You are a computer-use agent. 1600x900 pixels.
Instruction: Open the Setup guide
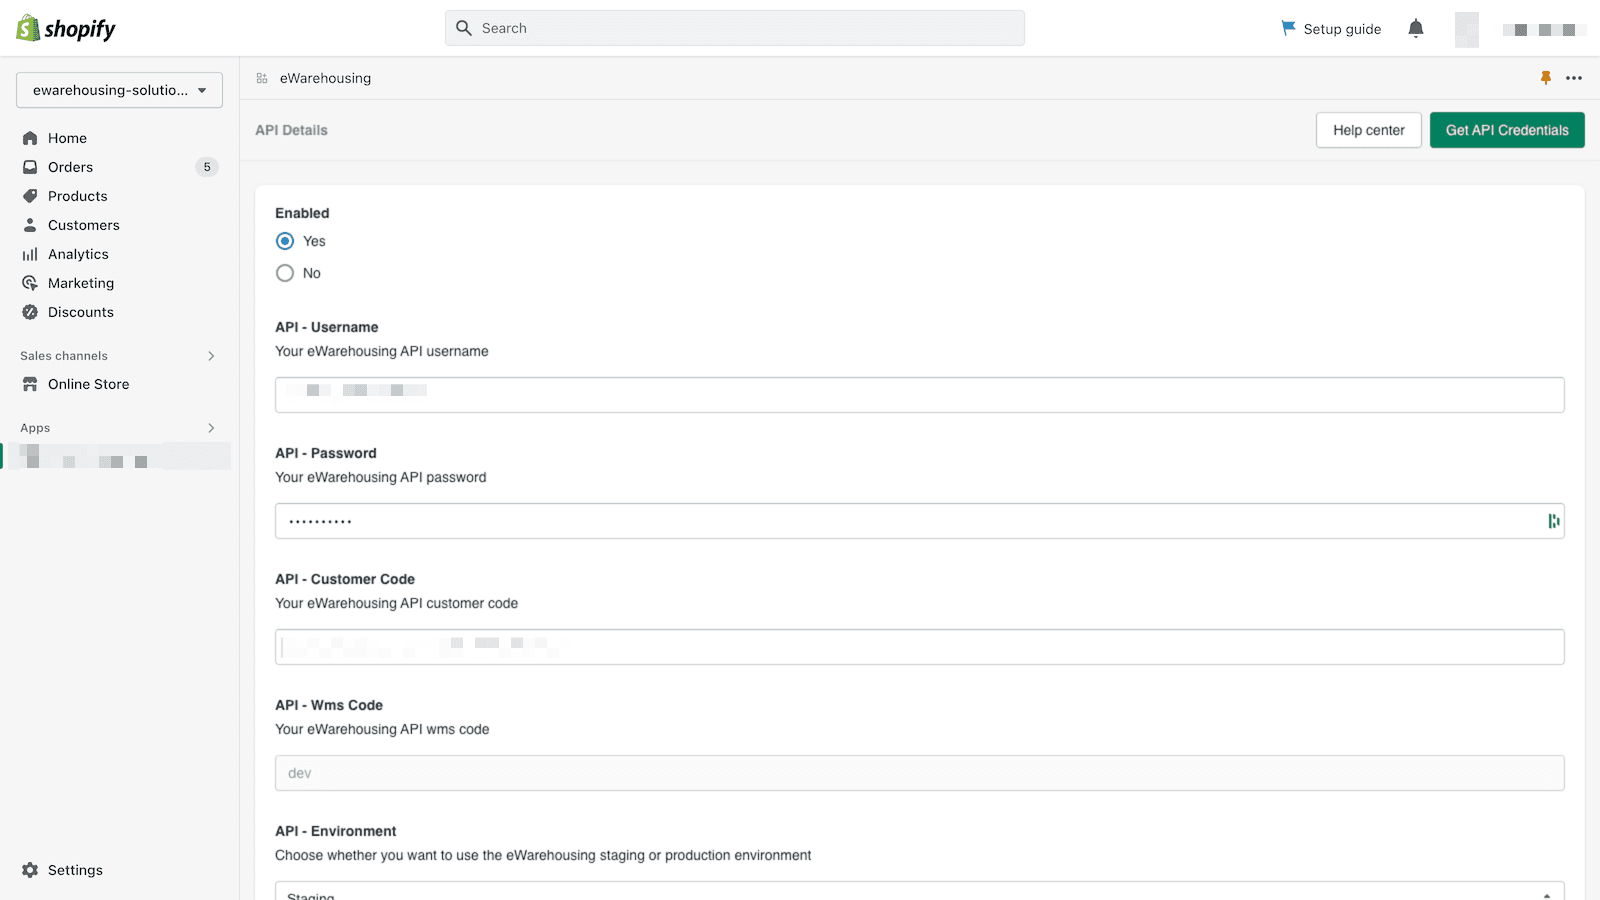pyautogui.click(x=1331, y=28)
